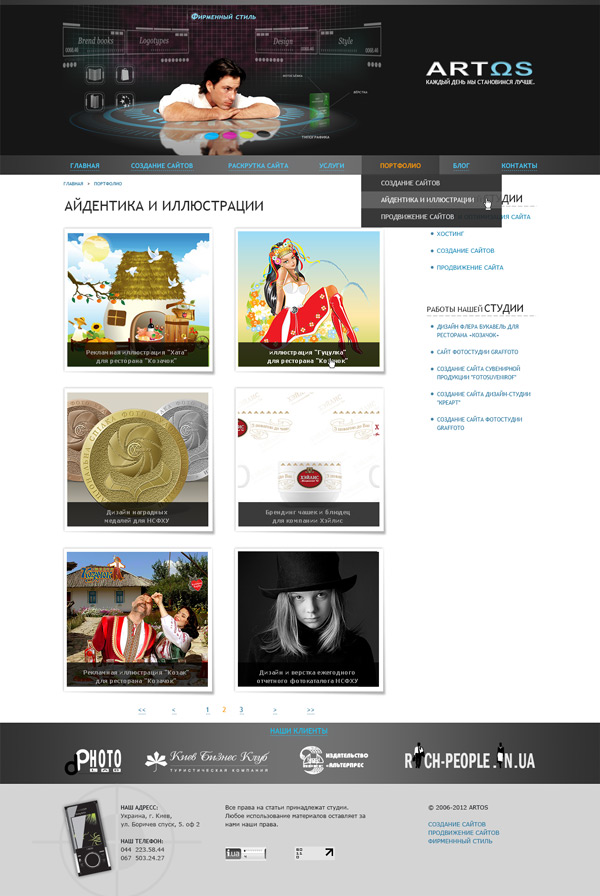Select page 3 in the pagination

[x=241, y=710]
